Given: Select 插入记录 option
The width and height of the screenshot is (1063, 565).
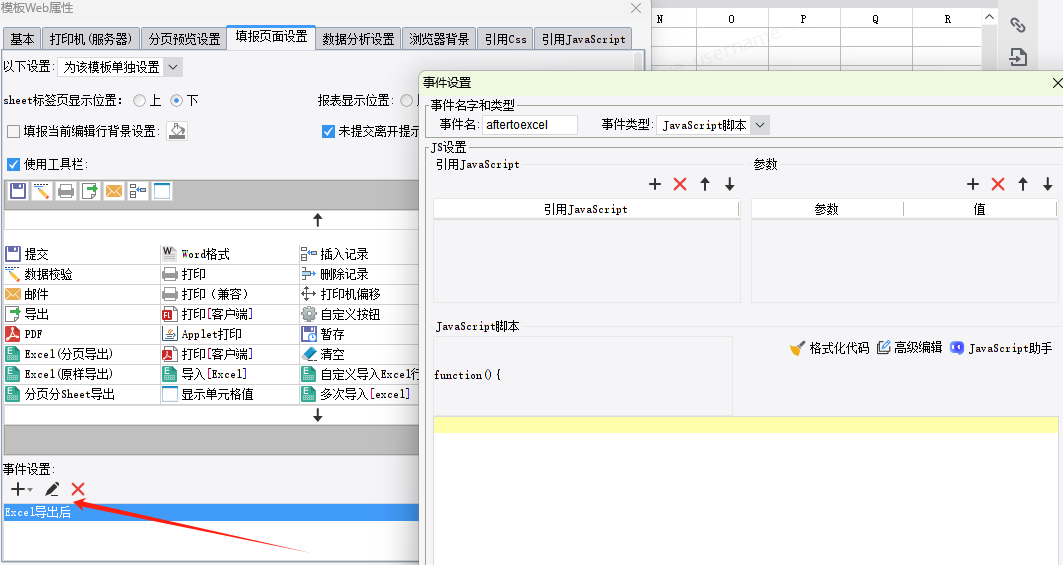Looking at the screenshot, I should coord(335,254).
